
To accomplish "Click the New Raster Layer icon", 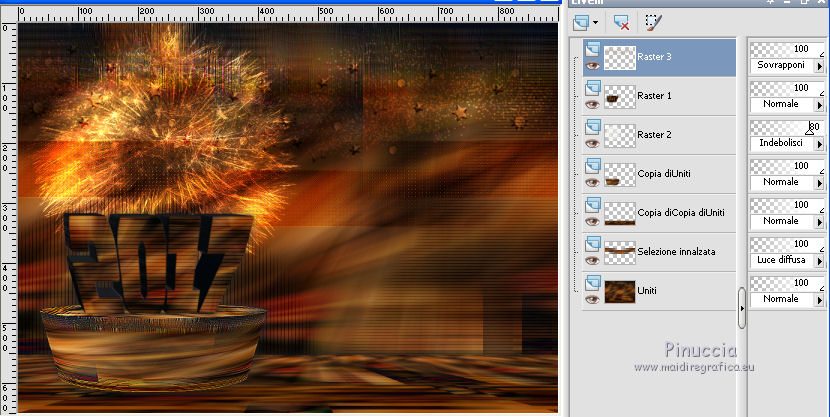I will coord(582,22).
